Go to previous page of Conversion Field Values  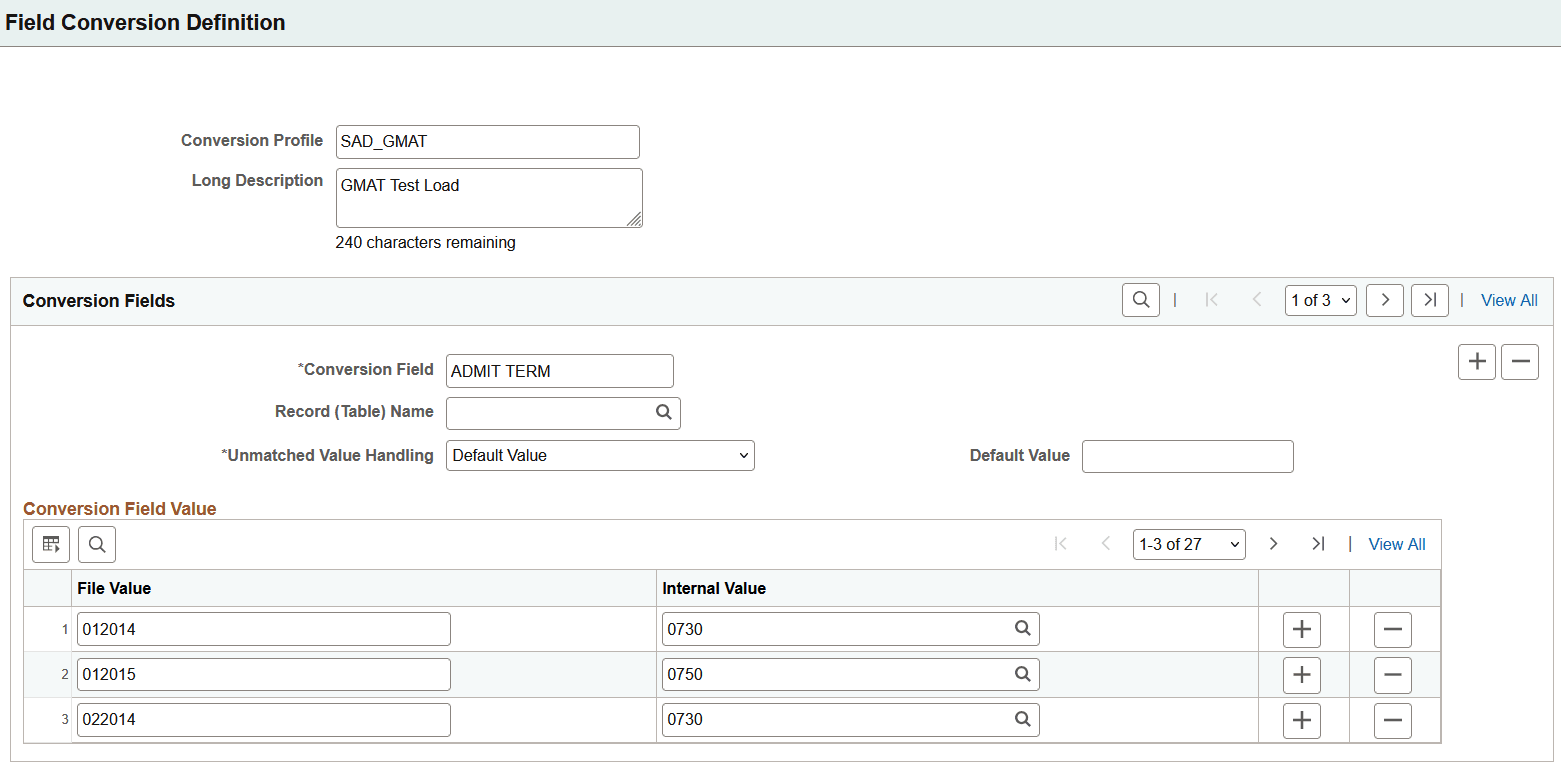click(1106, 544)
